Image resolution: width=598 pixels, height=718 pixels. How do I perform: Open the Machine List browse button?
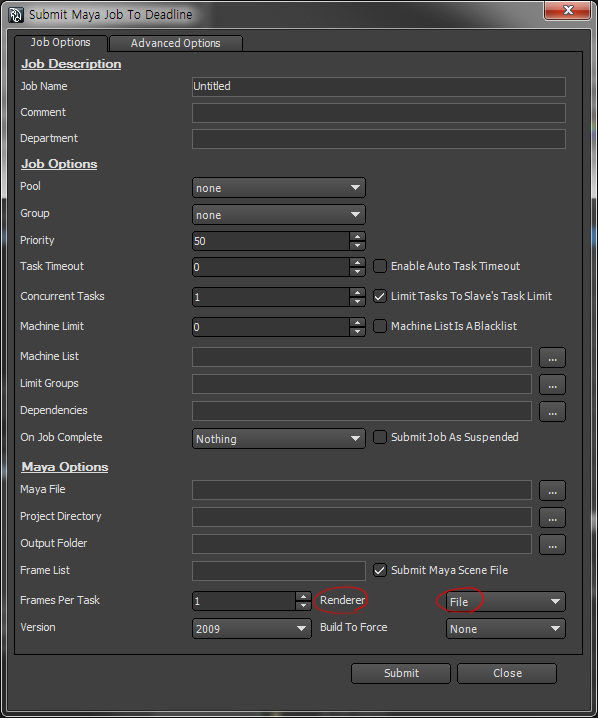[x=552, y=357]
